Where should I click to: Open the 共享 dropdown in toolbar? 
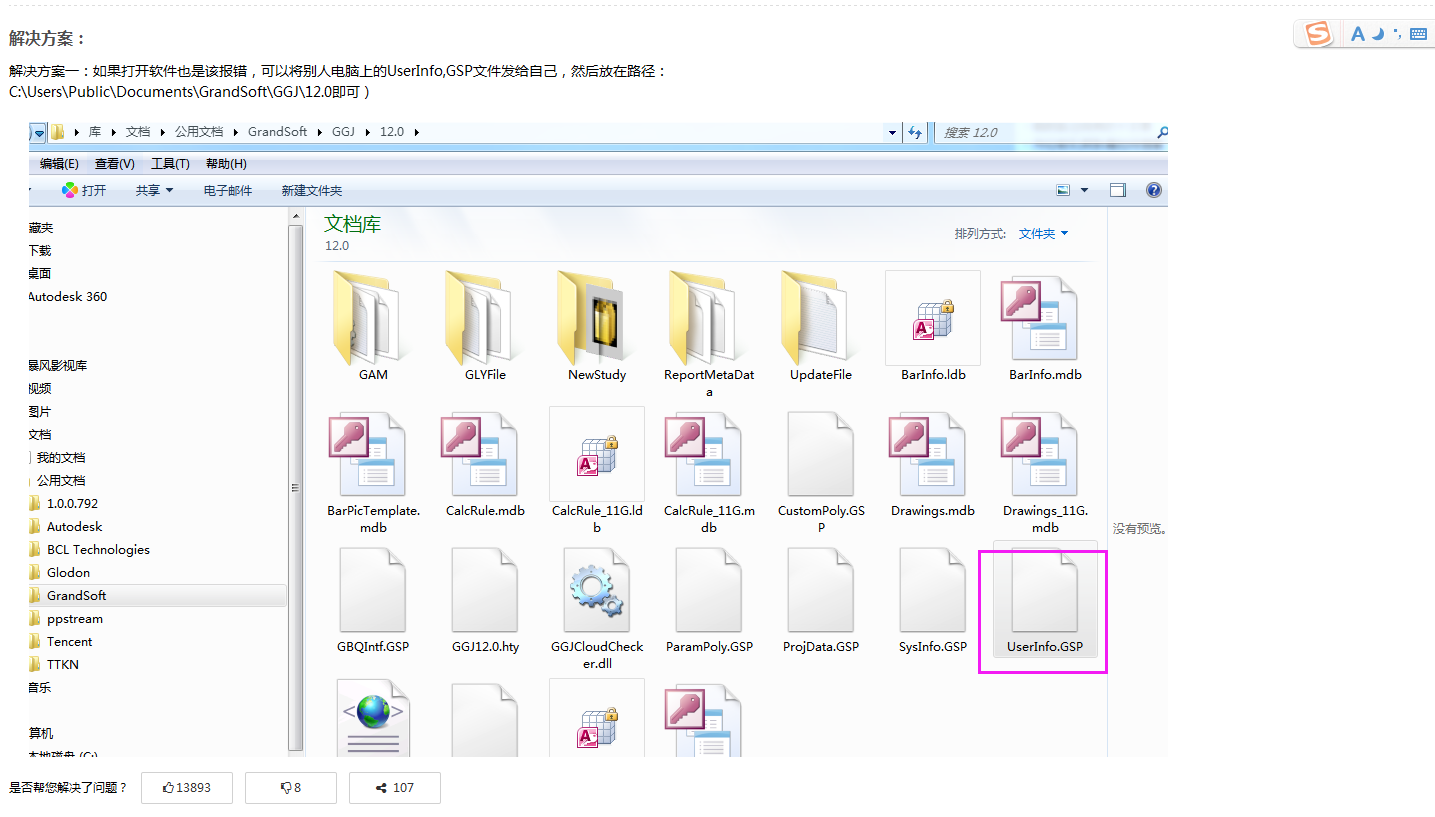point(155,190)
